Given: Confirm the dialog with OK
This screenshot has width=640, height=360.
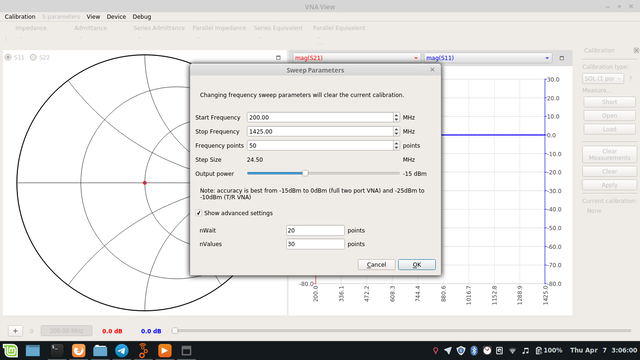Looking at the screenshot, I should click(x=417, y=264).
